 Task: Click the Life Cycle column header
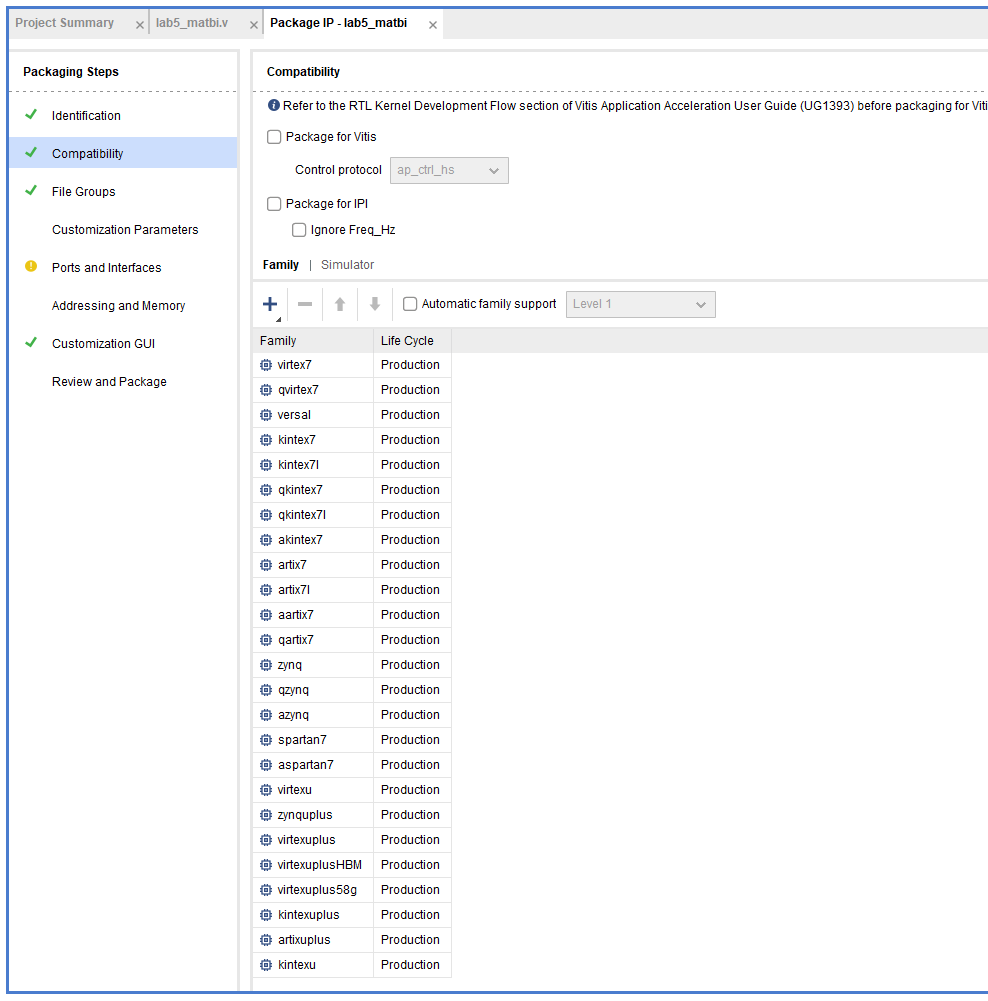coord(412,341)
